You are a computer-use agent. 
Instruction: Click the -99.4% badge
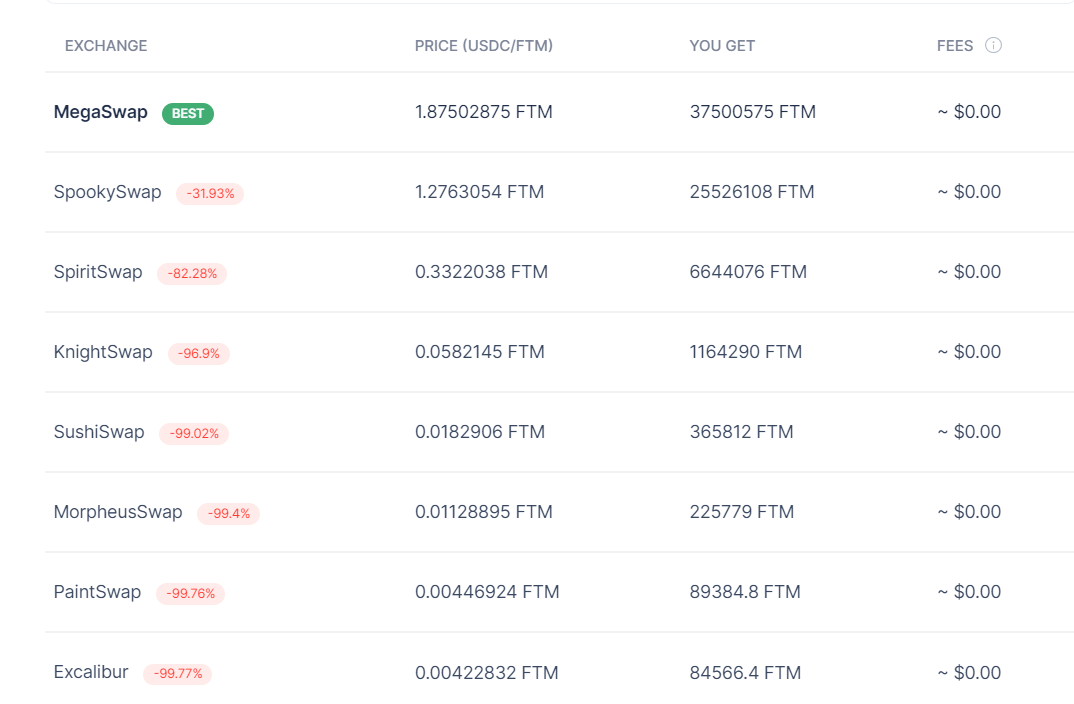click(229, 514)
